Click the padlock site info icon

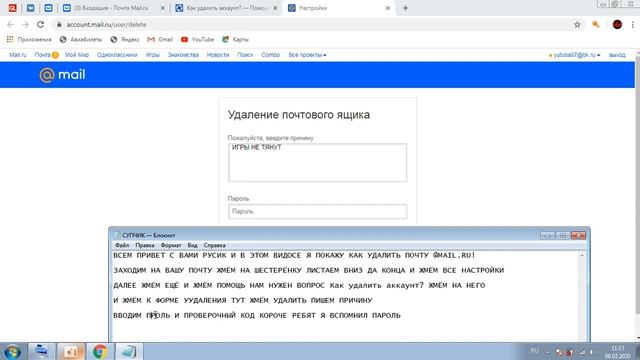pyautogui.click(x=59, y=24)
